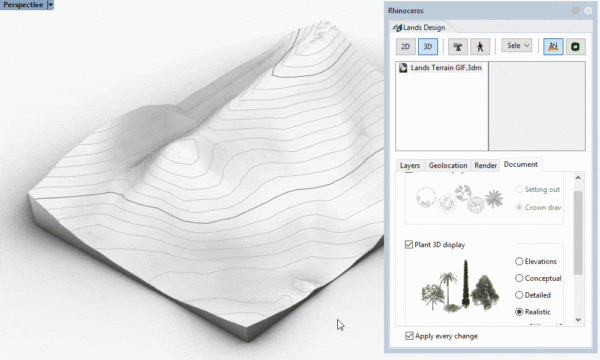Toggle the orange terrain icon

click(x=553, y=47)
